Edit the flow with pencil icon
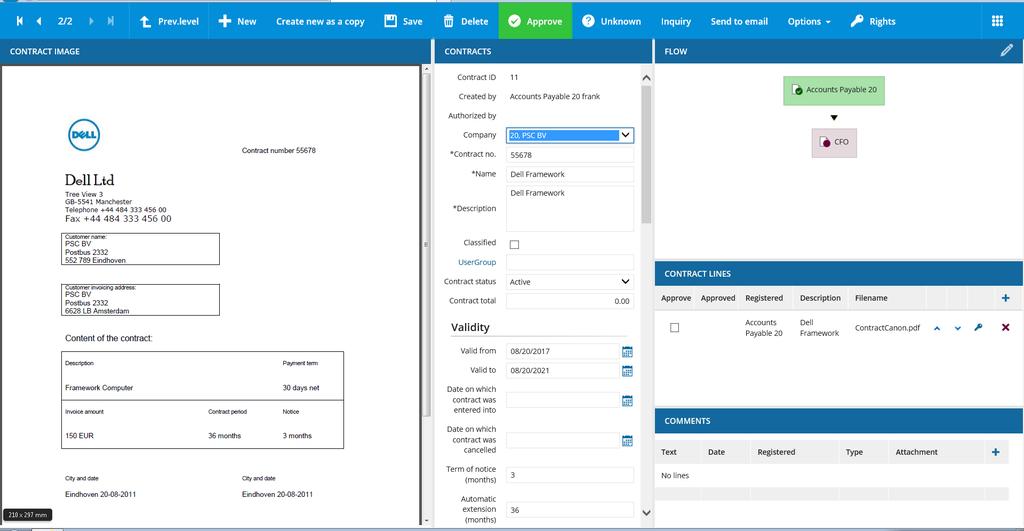Image resolution: width=1024 pixels, height=531 pixels. pyautogui.click(x=1006, y=50)
